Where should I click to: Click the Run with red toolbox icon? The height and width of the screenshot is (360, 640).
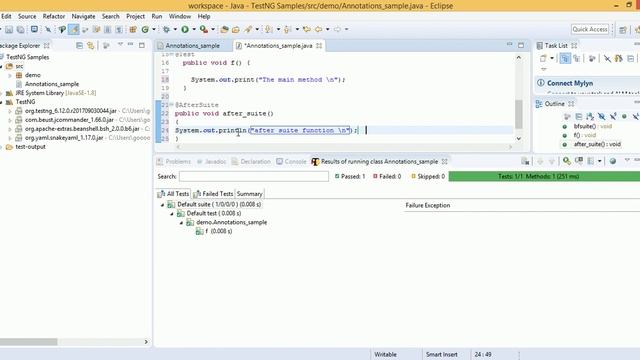(x=204, y=29)
